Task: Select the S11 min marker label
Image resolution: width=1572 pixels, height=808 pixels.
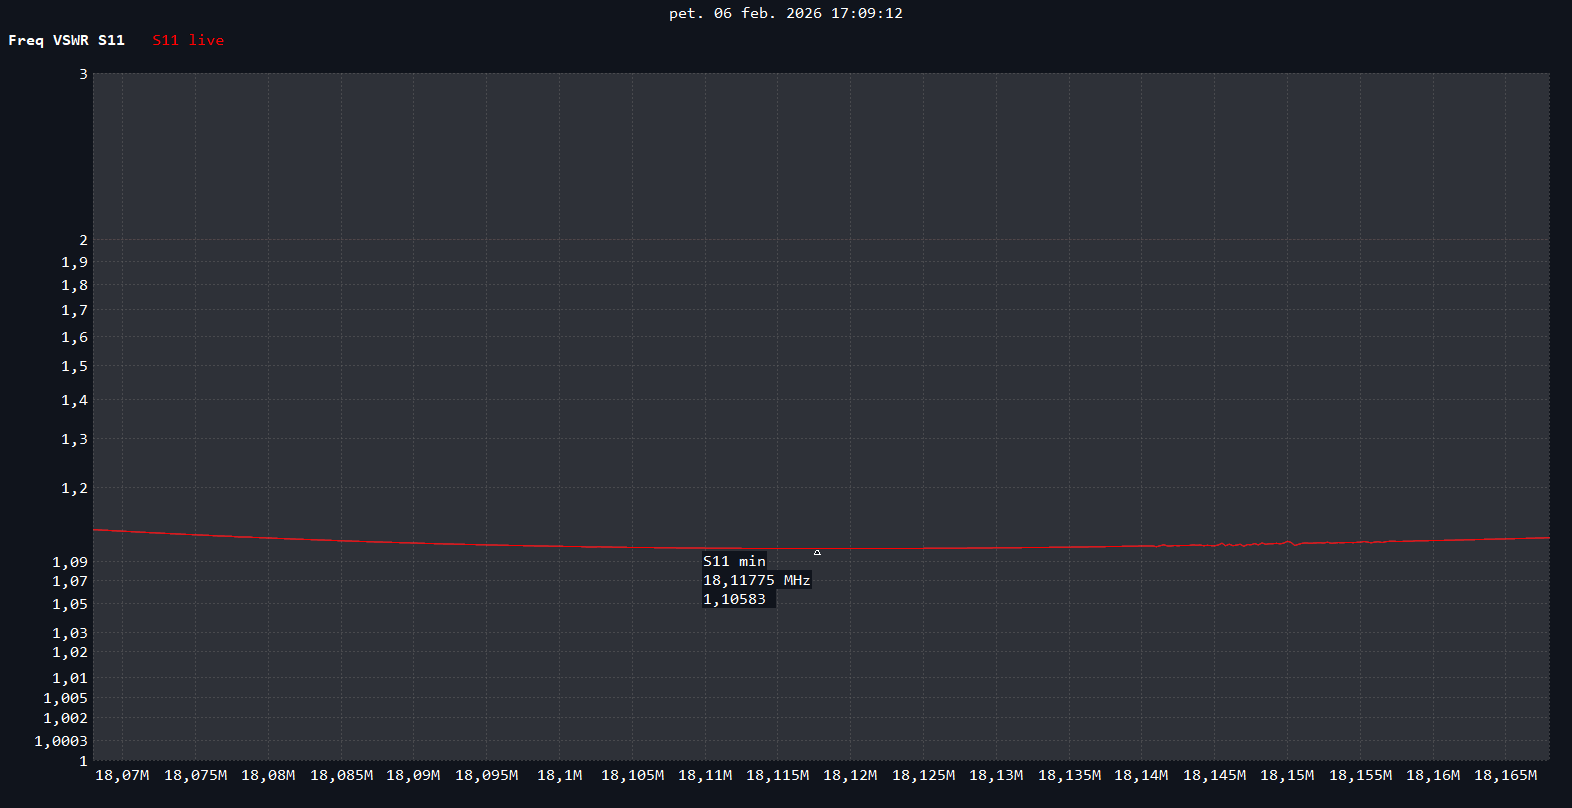Action: tap(734, 561)
